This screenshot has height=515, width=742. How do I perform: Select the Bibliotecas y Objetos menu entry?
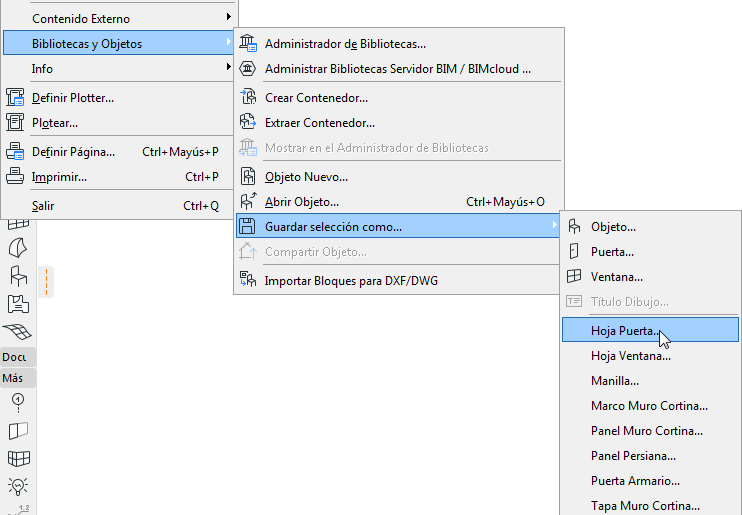click(x=118, y=43)
